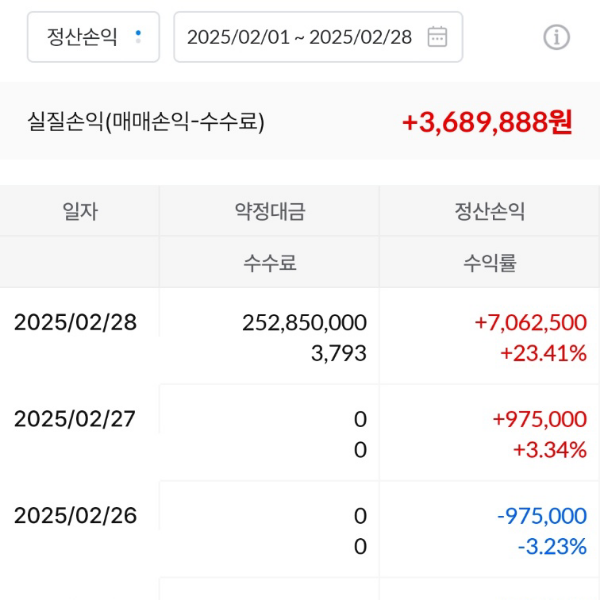Select the -3.23% return rate
The height and width of the screenshot is (600, 600).
(551, 547)
